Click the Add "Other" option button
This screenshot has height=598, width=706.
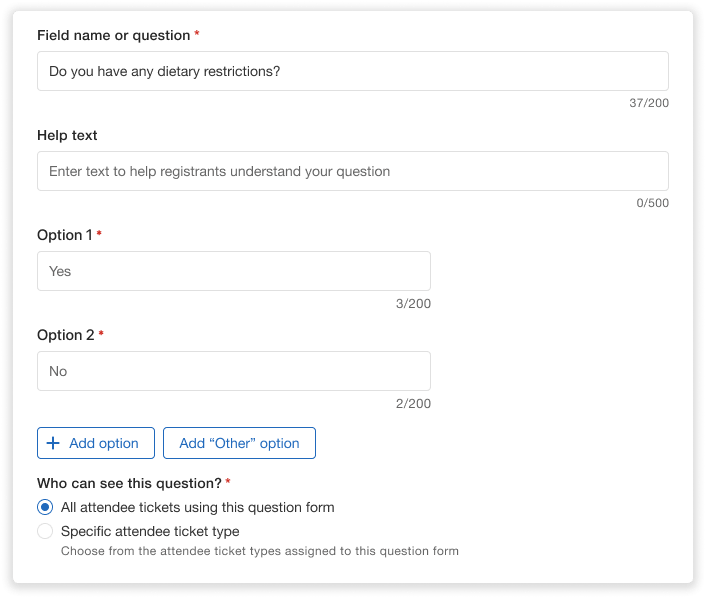(239, 443)
